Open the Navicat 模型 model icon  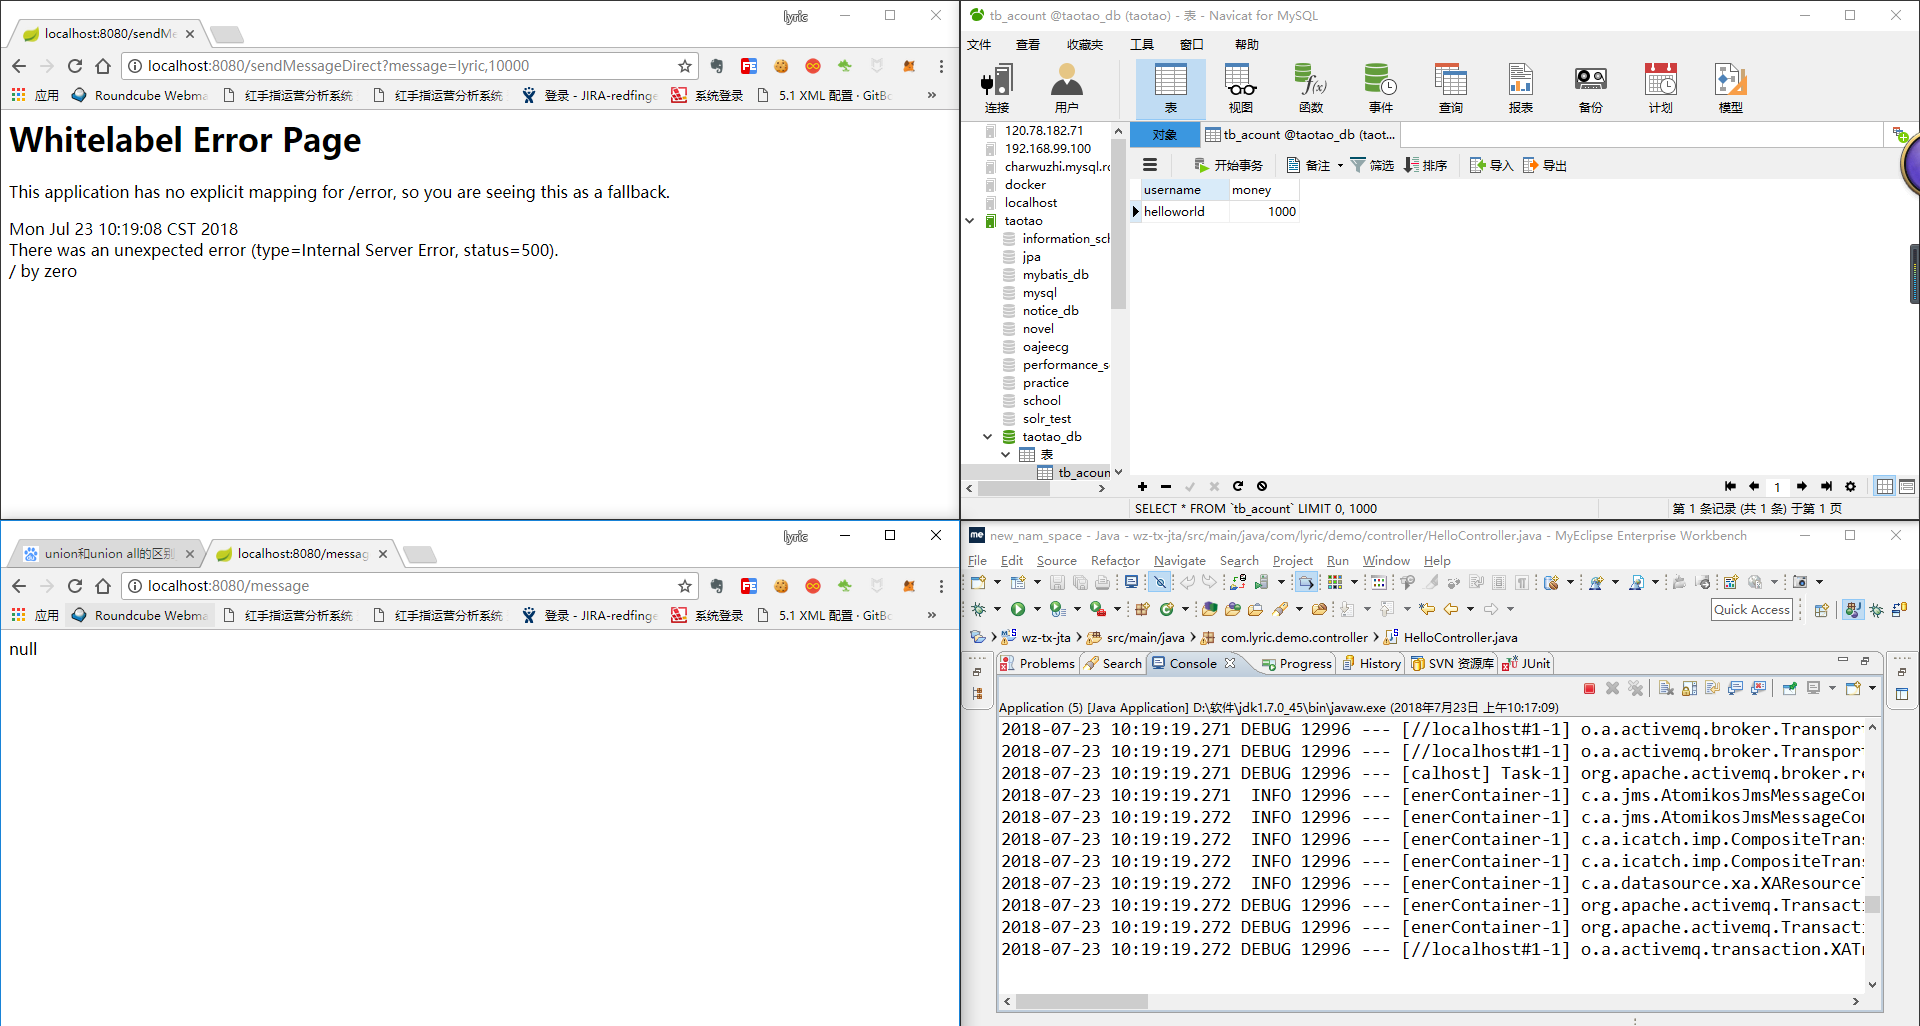[1731, 88]
